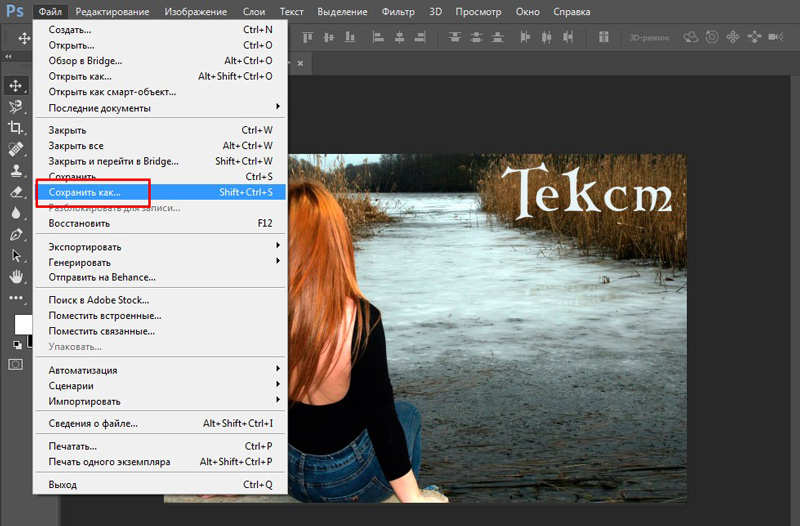Viewport: 800px width, 526px height.
Task: Open the white foreground color swatch
Action: click(x=23, y=324)
